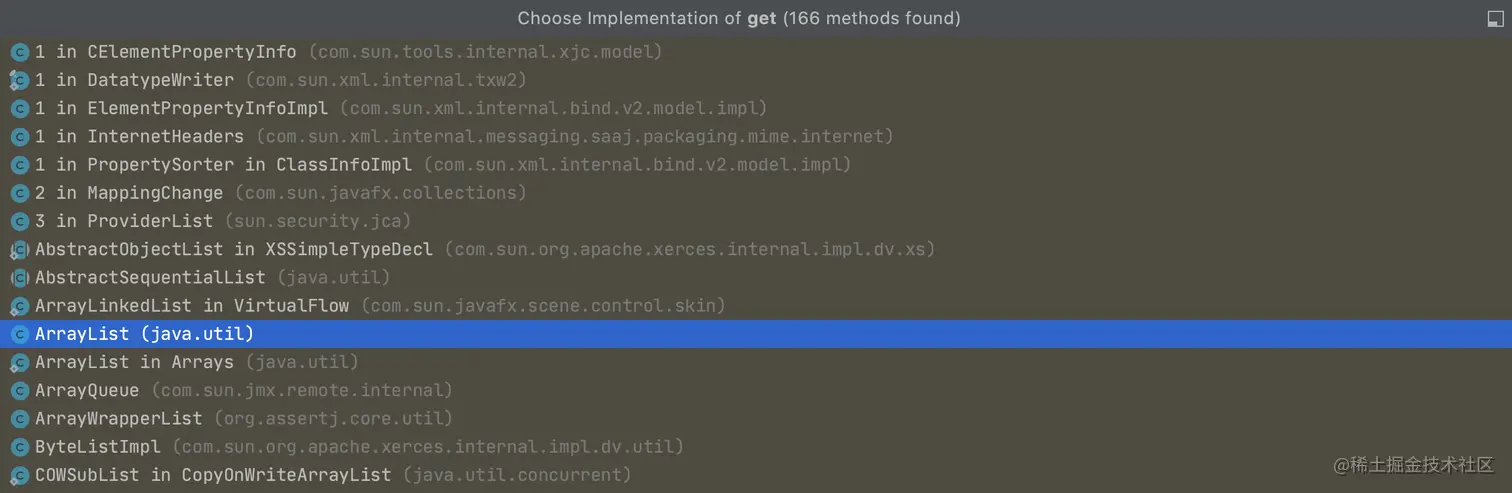1512x493 pixels.
Task: Click the class icon beside ByteListImpl
Action: pyautogui.click(x=19, y=446)
